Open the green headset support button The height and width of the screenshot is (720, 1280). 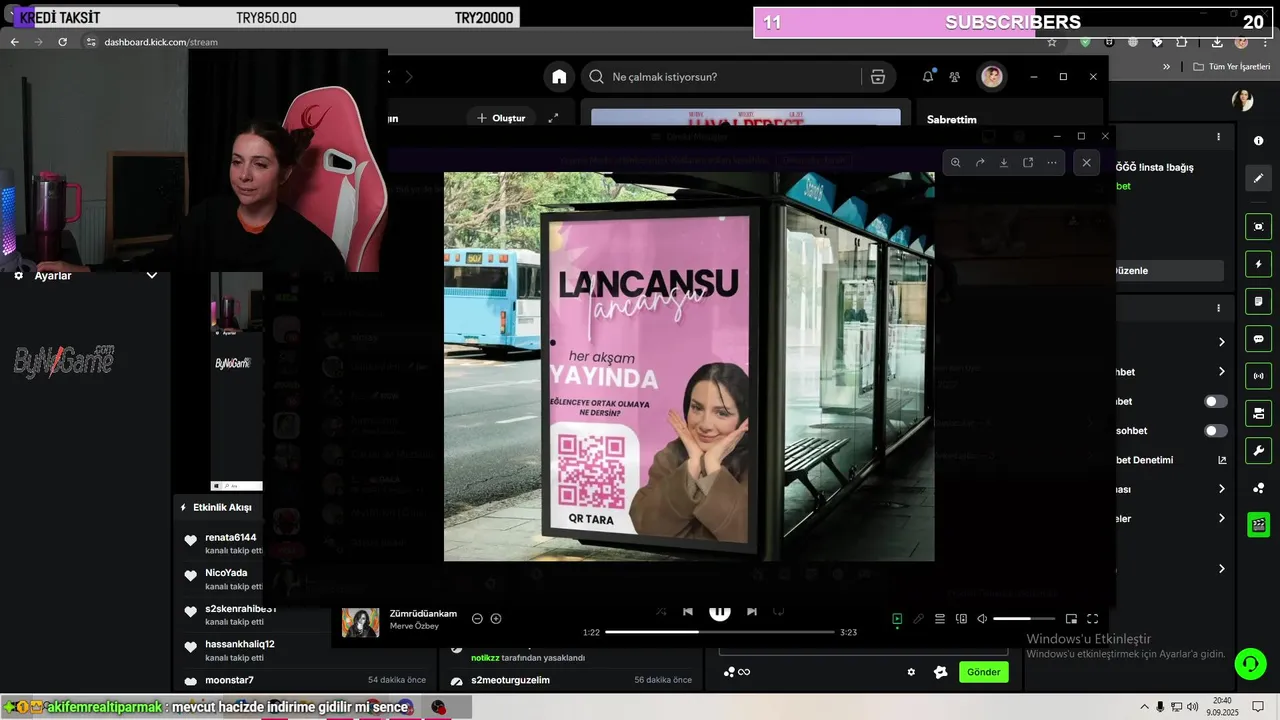(x=1249, y=664)
